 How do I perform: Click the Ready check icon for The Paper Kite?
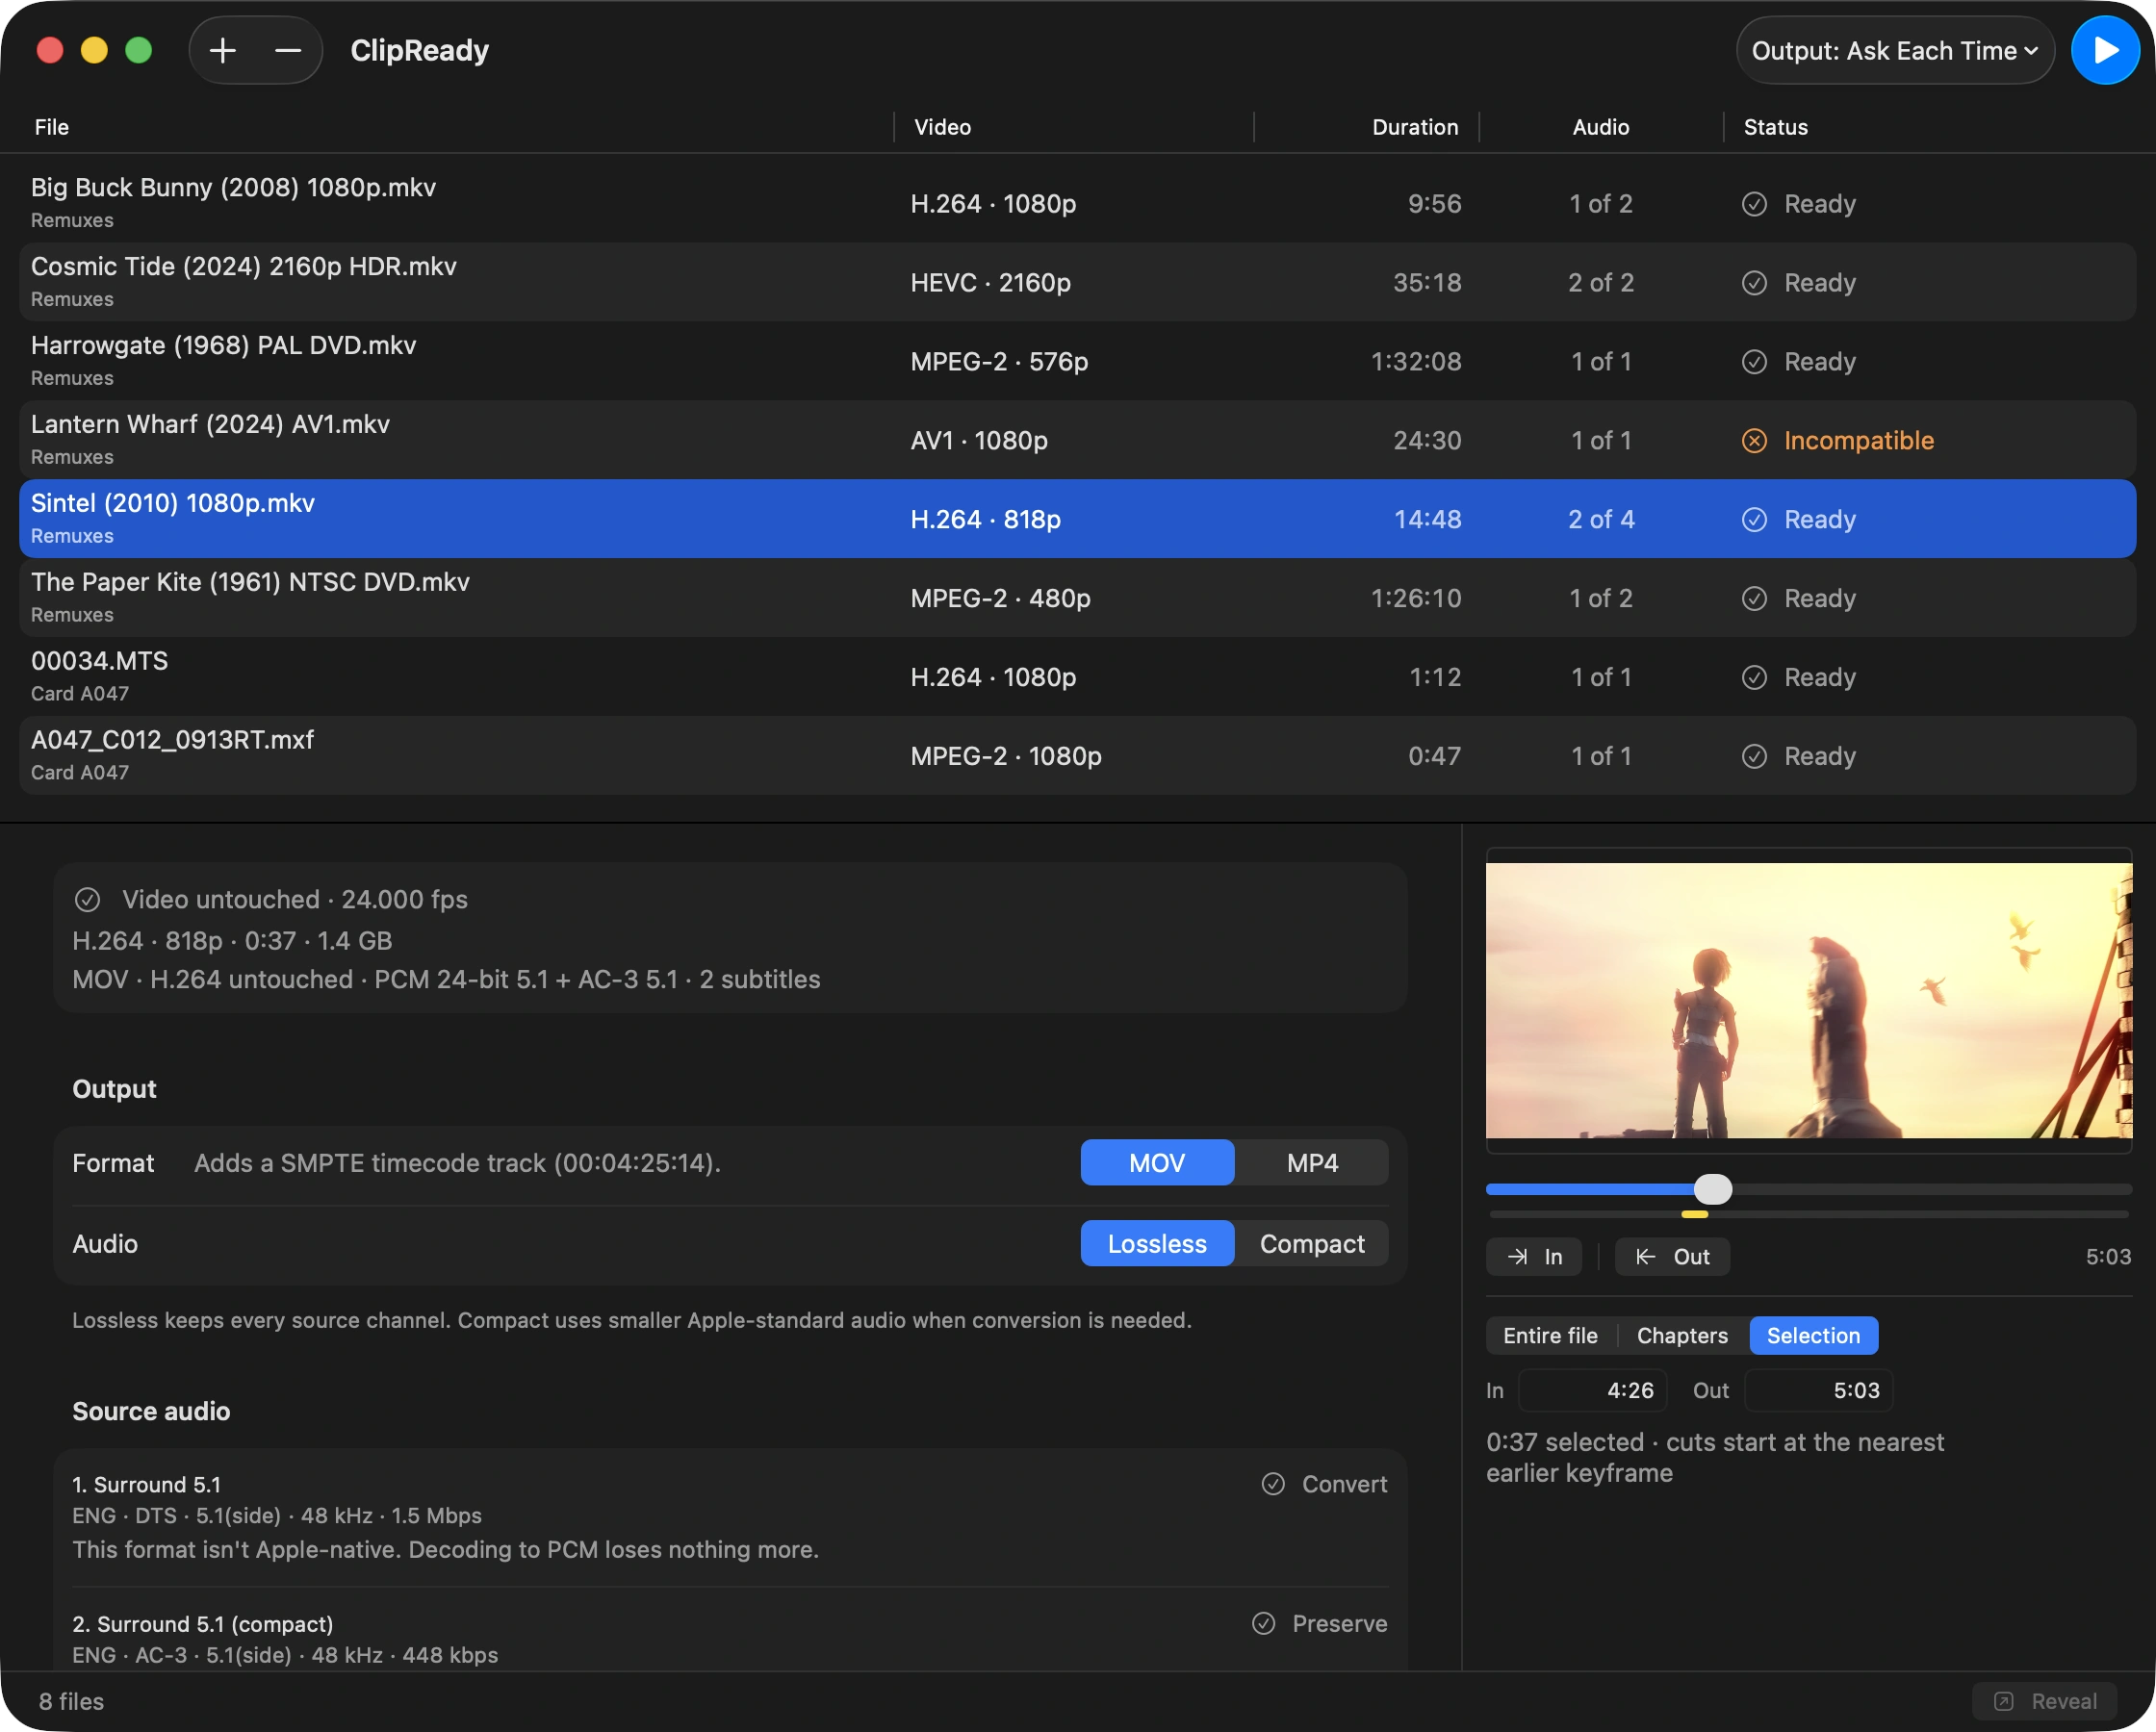[1754, 599]
